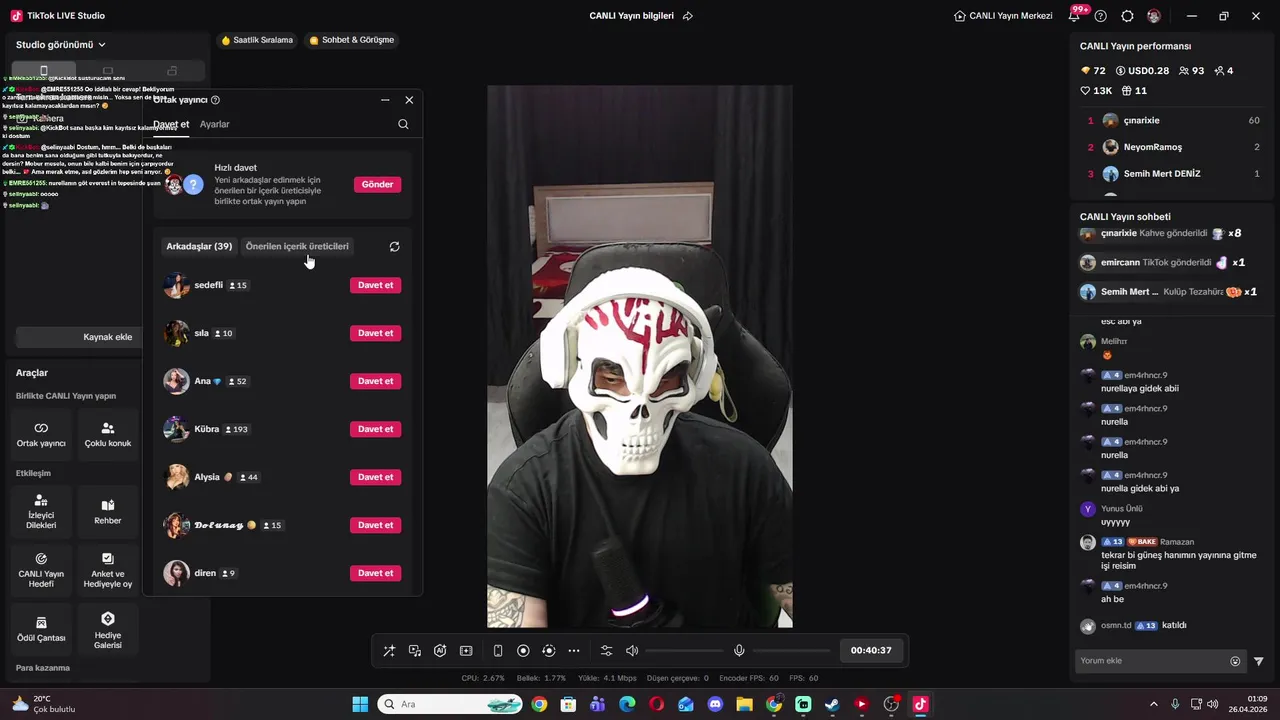Mute the speaker volume icon
Screen dimensions: 1280x720
[x=632, y=651]
